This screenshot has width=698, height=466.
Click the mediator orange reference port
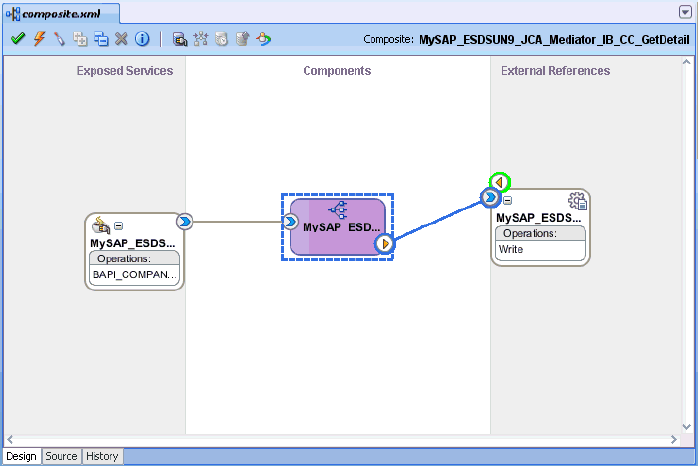[x=385, y=243]
